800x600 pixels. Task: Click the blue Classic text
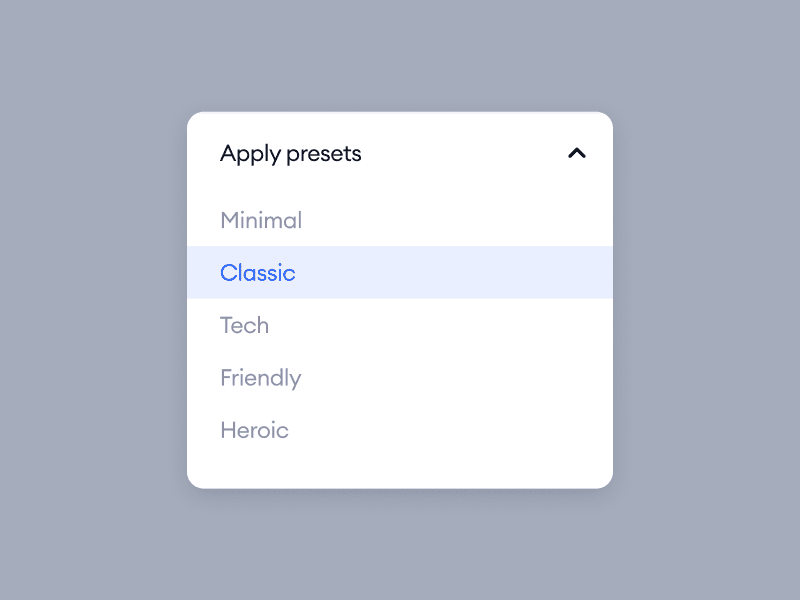coord(258,273)
